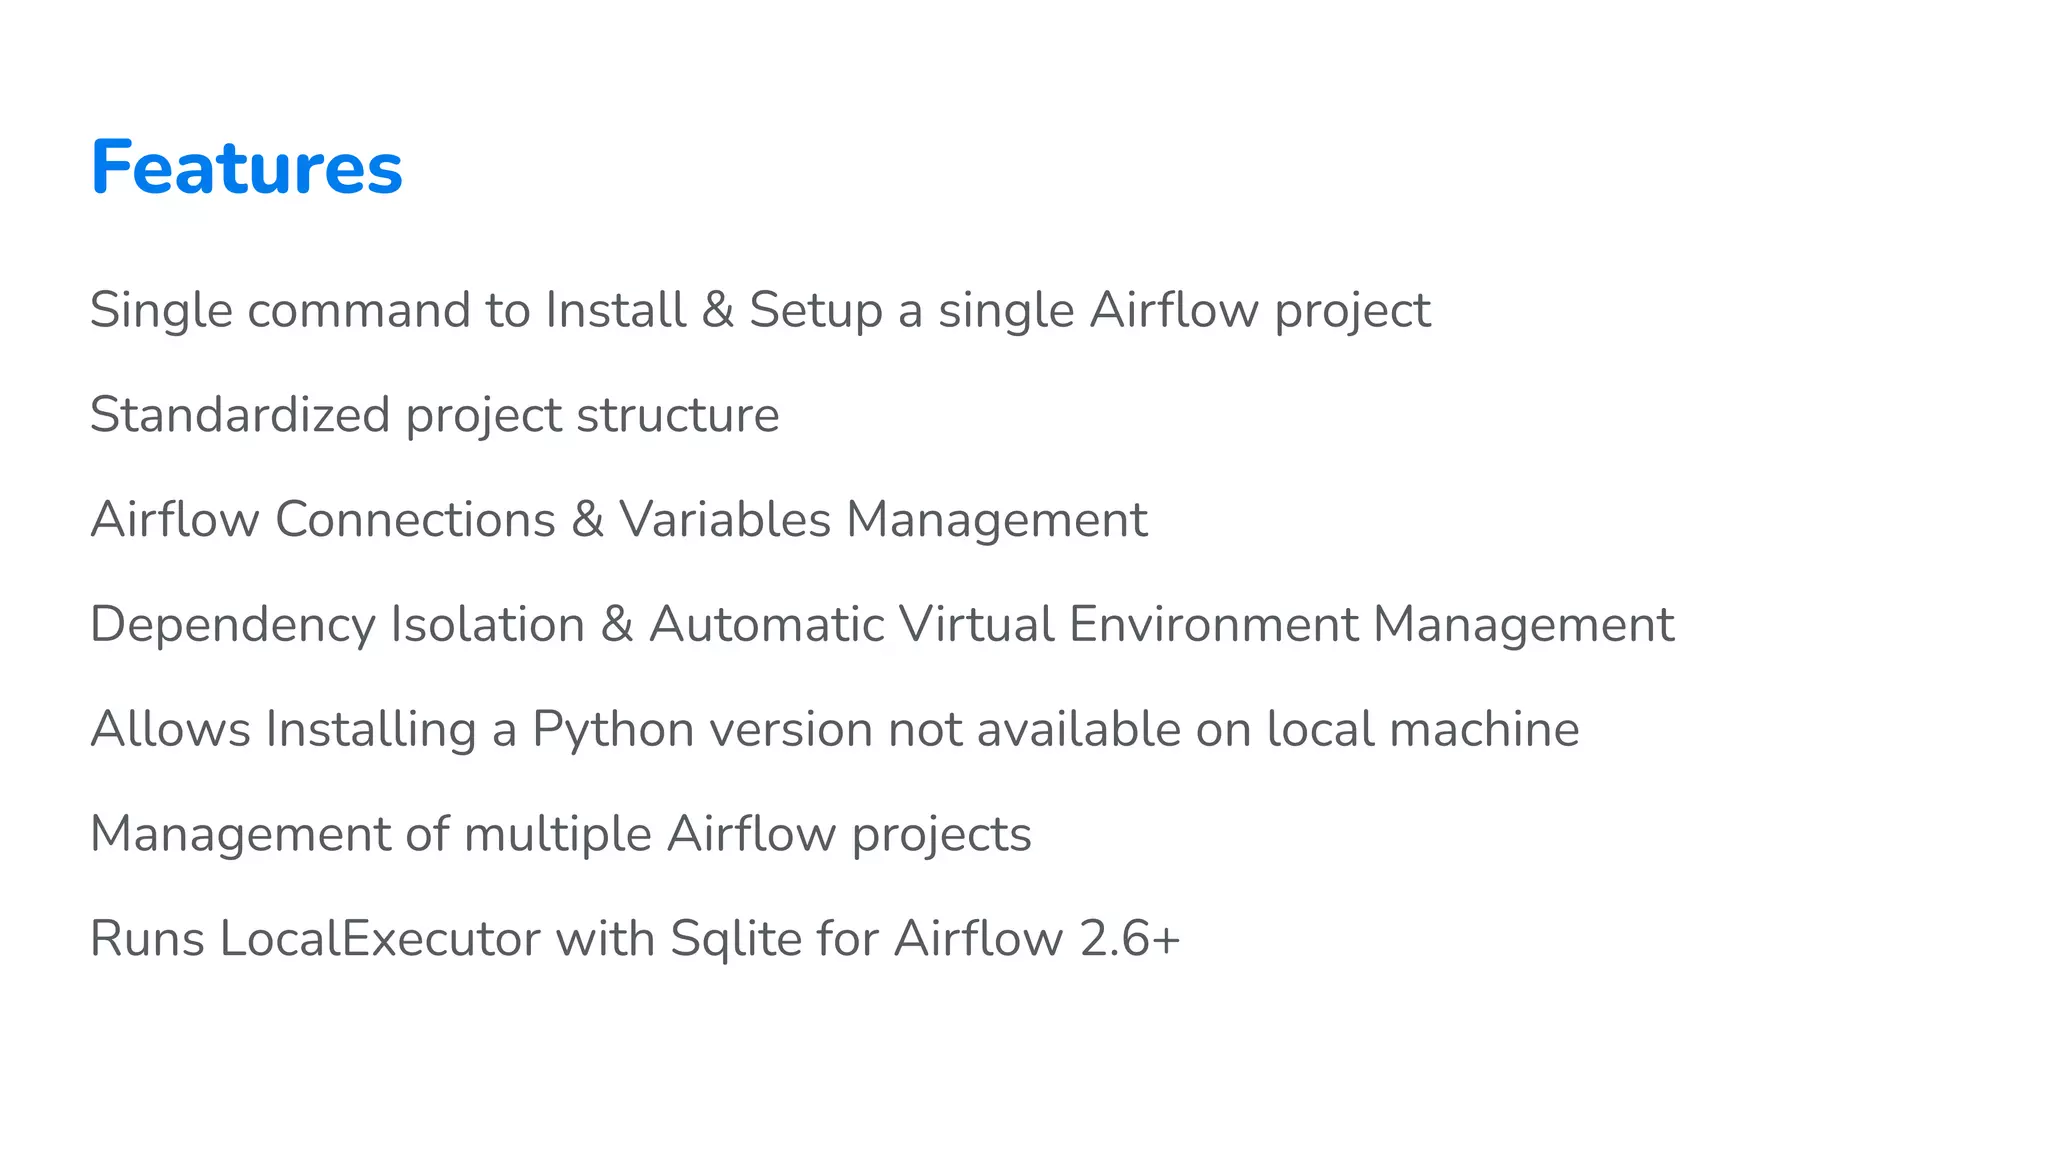Click the words single Airflow project
2048x1152 pixels.
1184,312
